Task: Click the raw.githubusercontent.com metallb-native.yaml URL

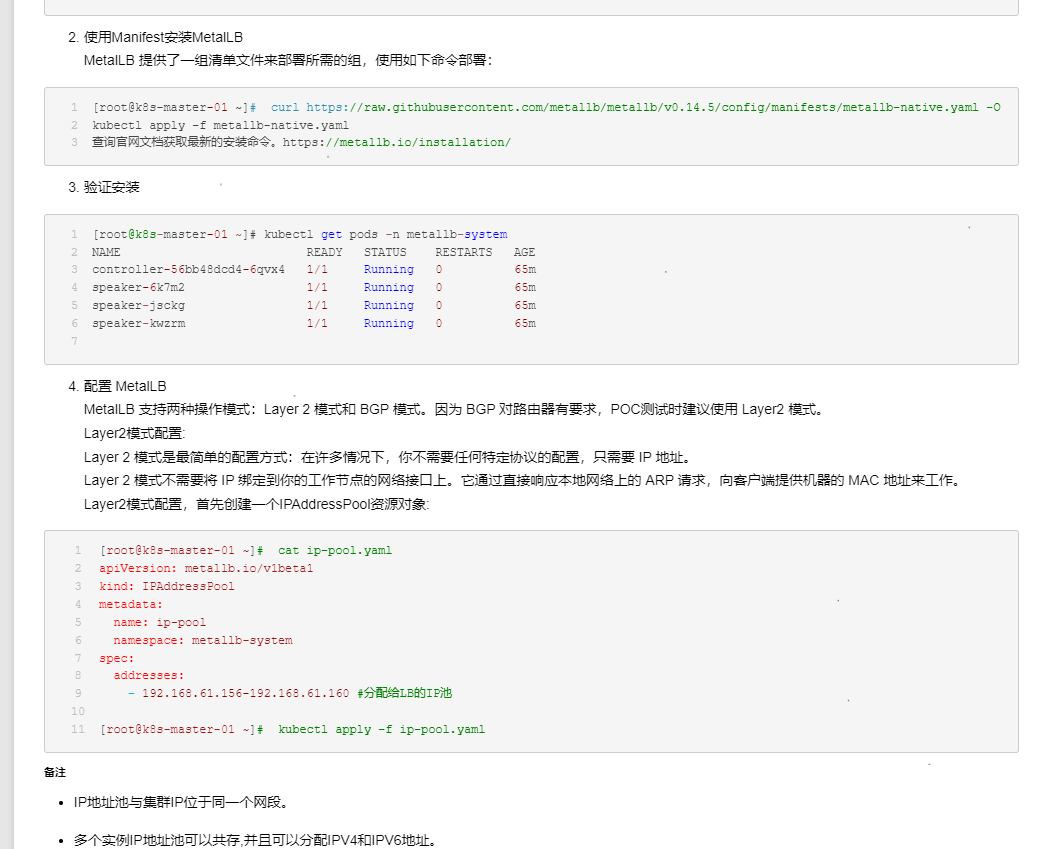Action: point(642,107)
